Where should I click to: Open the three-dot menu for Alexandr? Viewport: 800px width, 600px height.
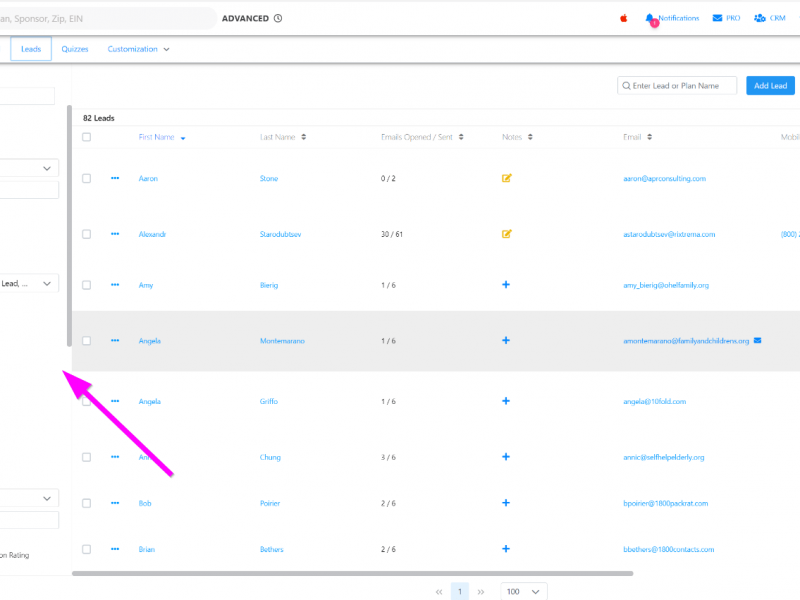tap(115, 234)
